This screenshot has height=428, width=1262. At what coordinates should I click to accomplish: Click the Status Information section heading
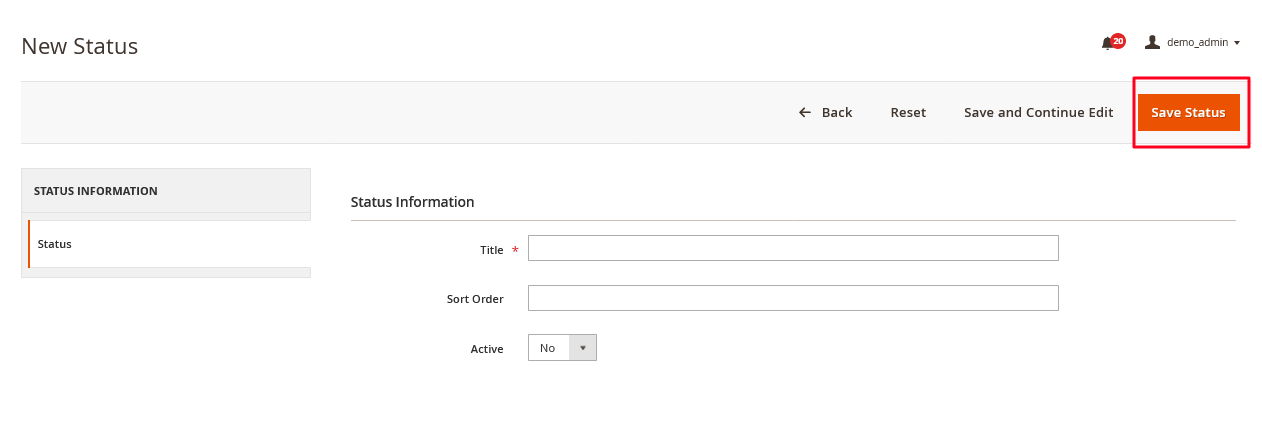(412, 202)
